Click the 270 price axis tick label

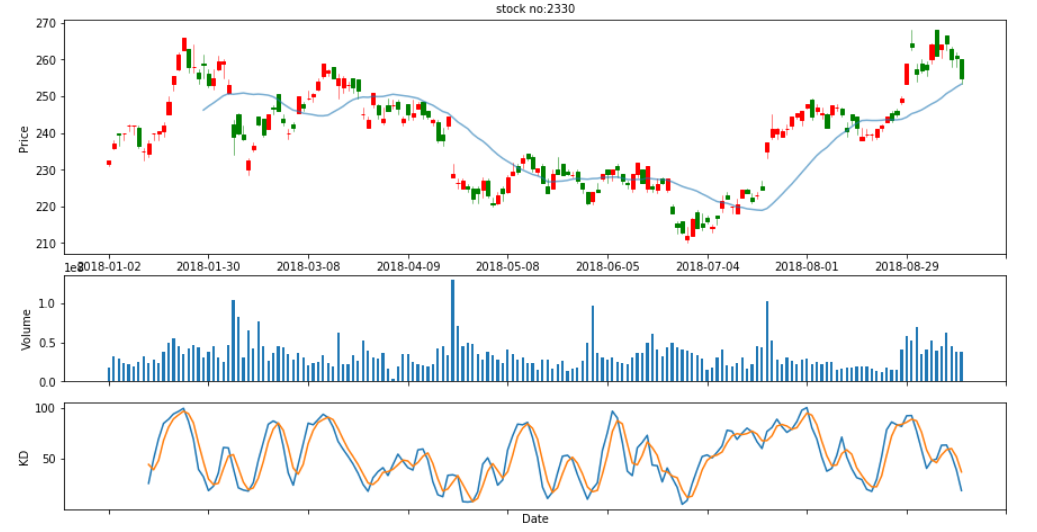[x=48, y=23]
